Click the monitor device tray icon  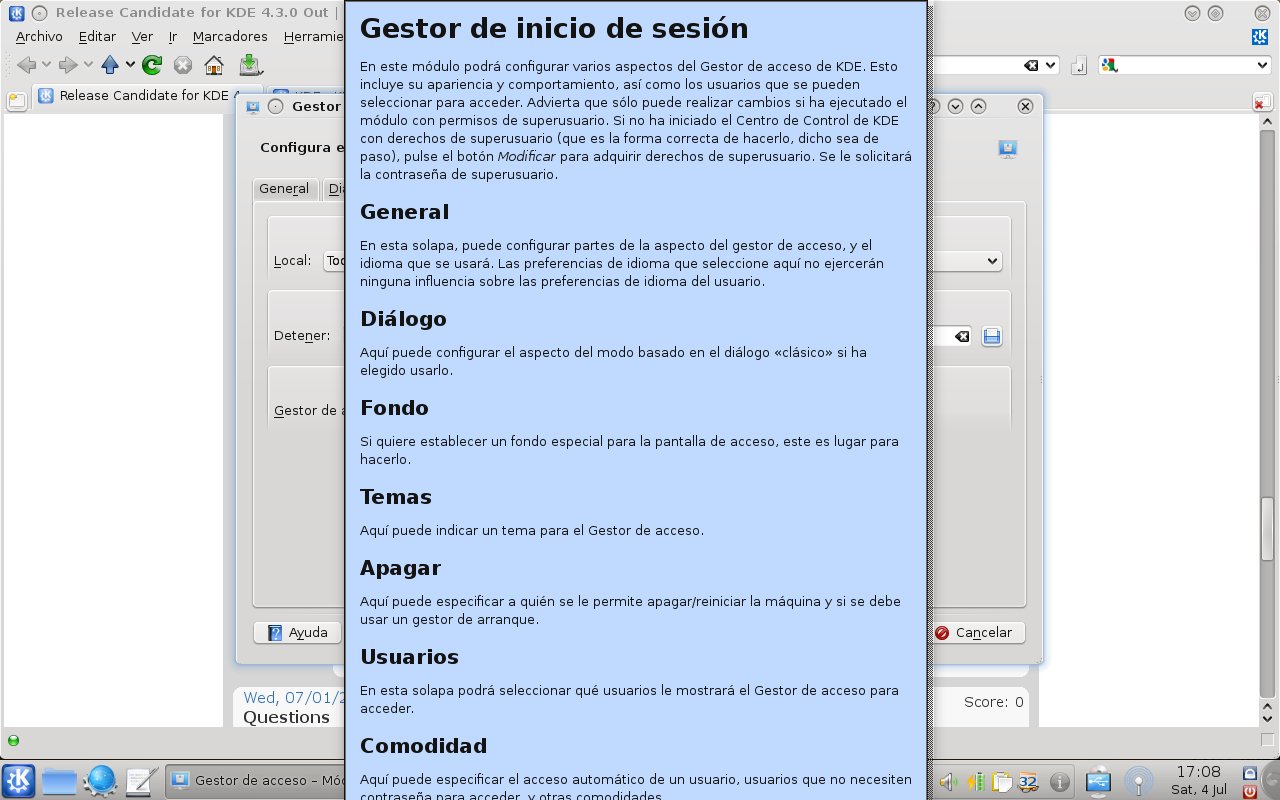[x=1098, y=781]
